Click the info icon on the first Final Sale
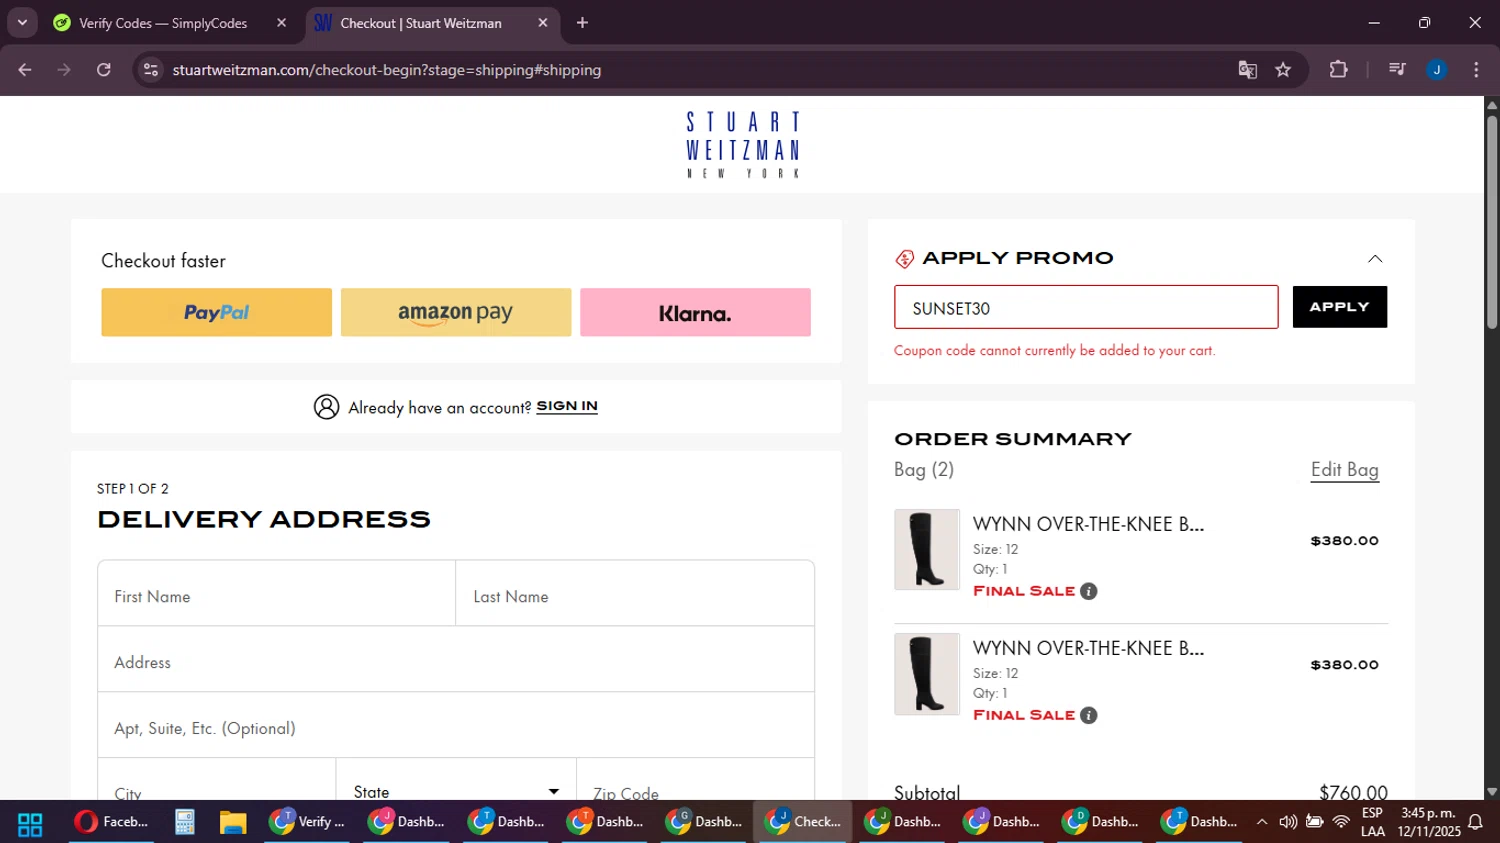1500x843 pixels. (1089, 591)
